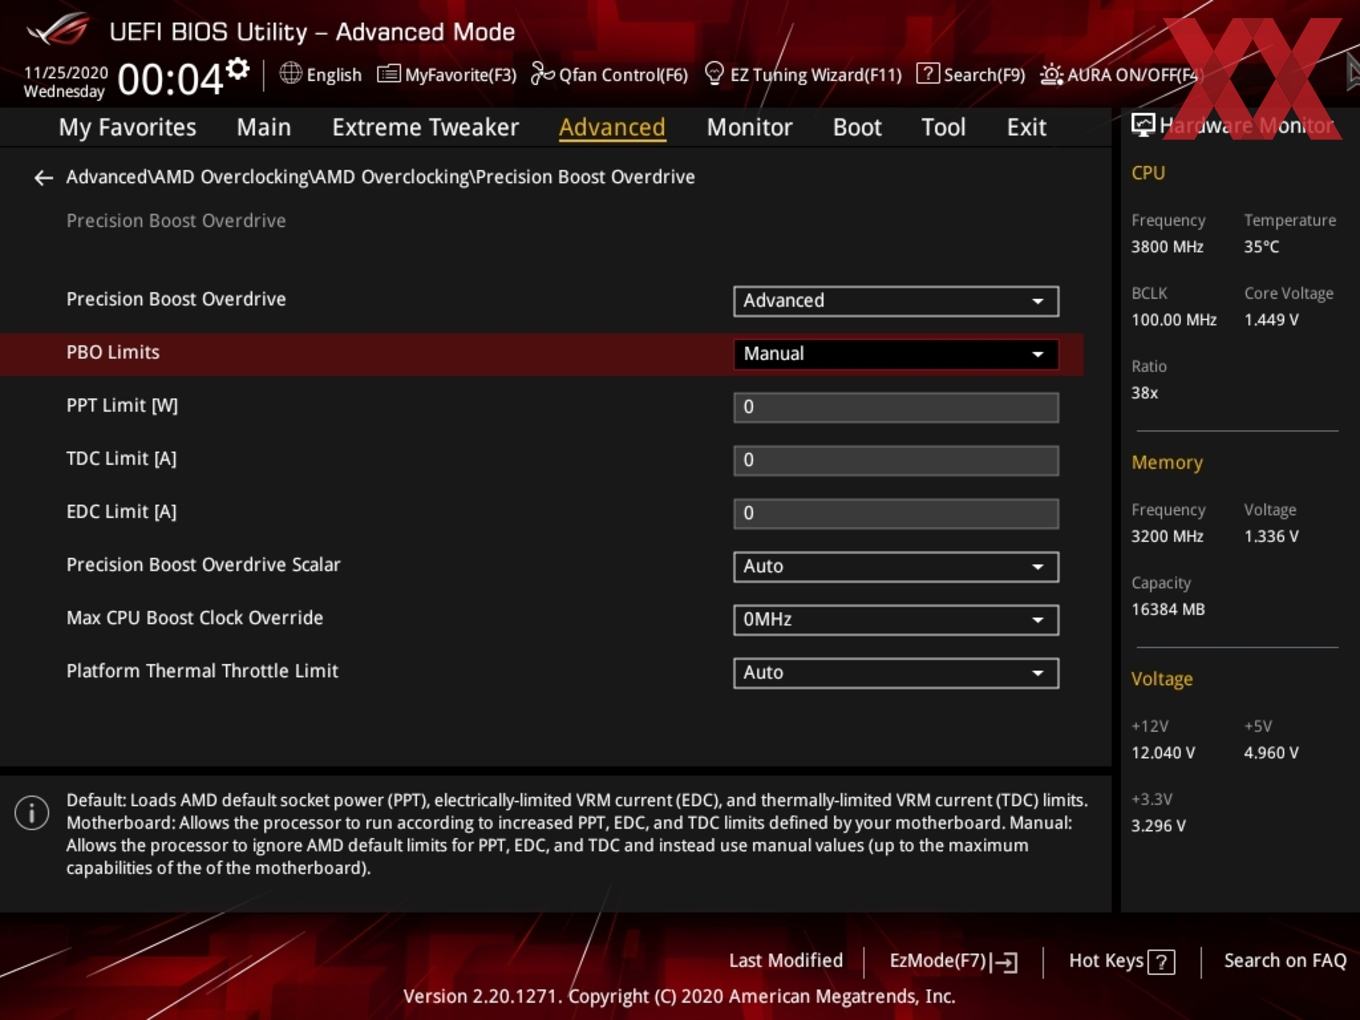Switch to the Monitor tab
The image size is (1360, 1020).
[x=749, y=128]
